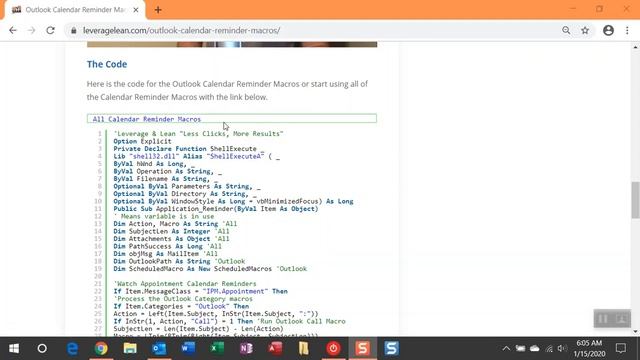Viewport: 640px width, 360px height.
Task: Click the Windows Start button
Action: tap(14, 348)
